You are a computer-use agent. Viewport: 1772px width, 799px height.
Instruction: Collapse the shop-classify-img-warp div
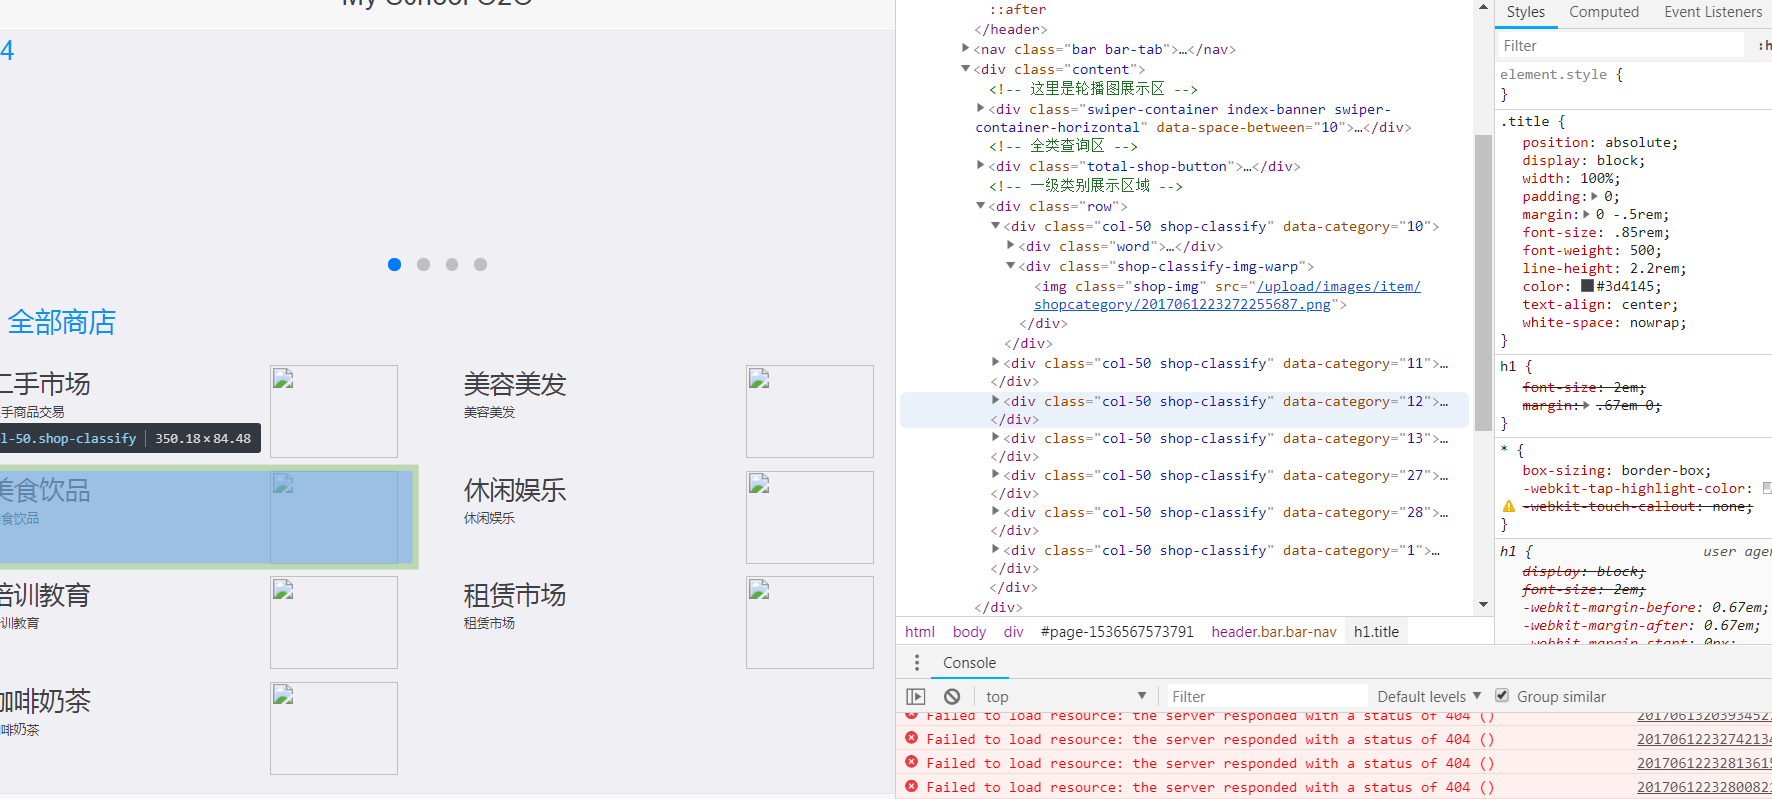point(1010,265)
